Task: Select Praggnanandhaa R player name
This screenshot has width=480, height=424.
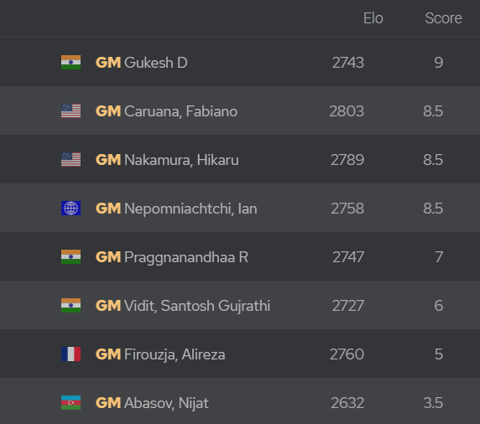Action: click(x=186, y=258)
